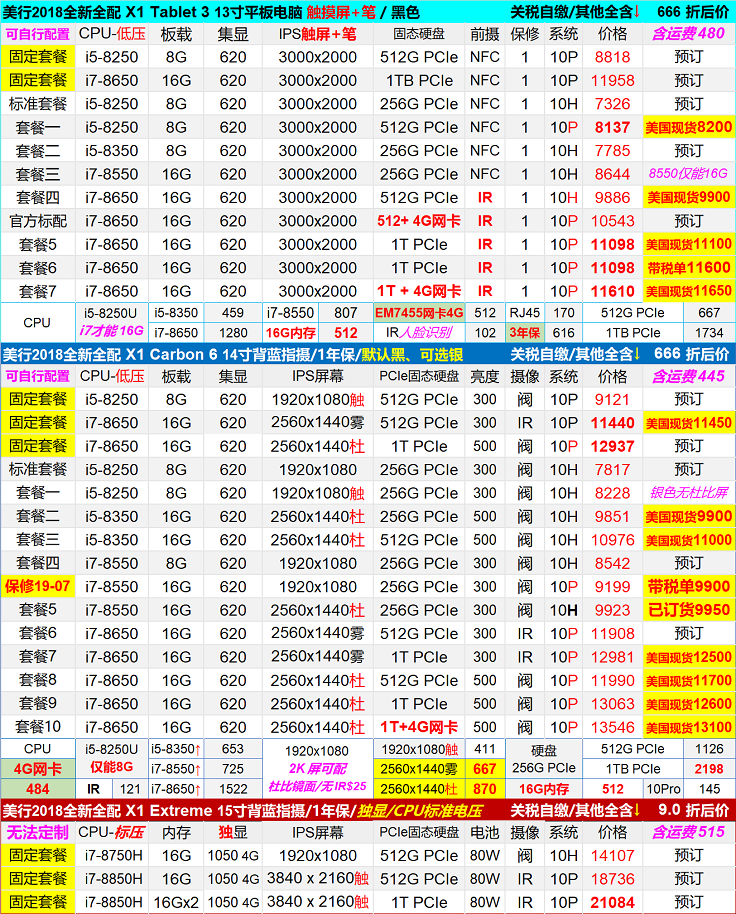Click the yellow price cell 870
Screen dimensions: 736x914
tap(484, 789)
